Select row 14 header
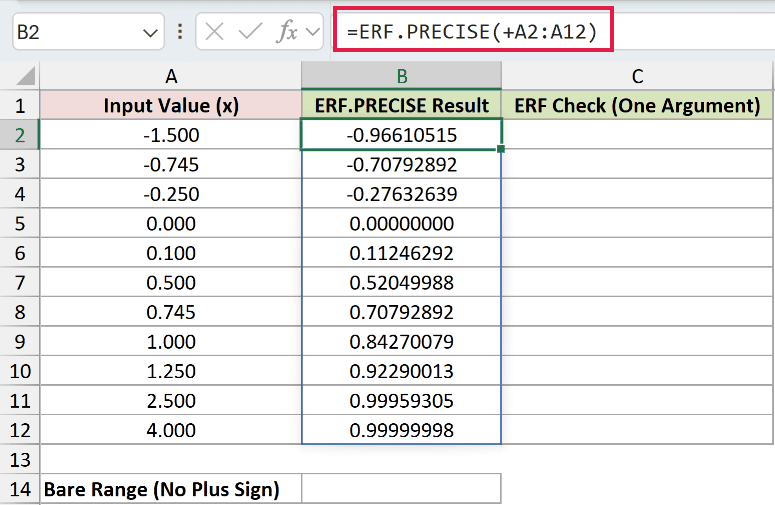The image size is (775, 505). [20, 489]
